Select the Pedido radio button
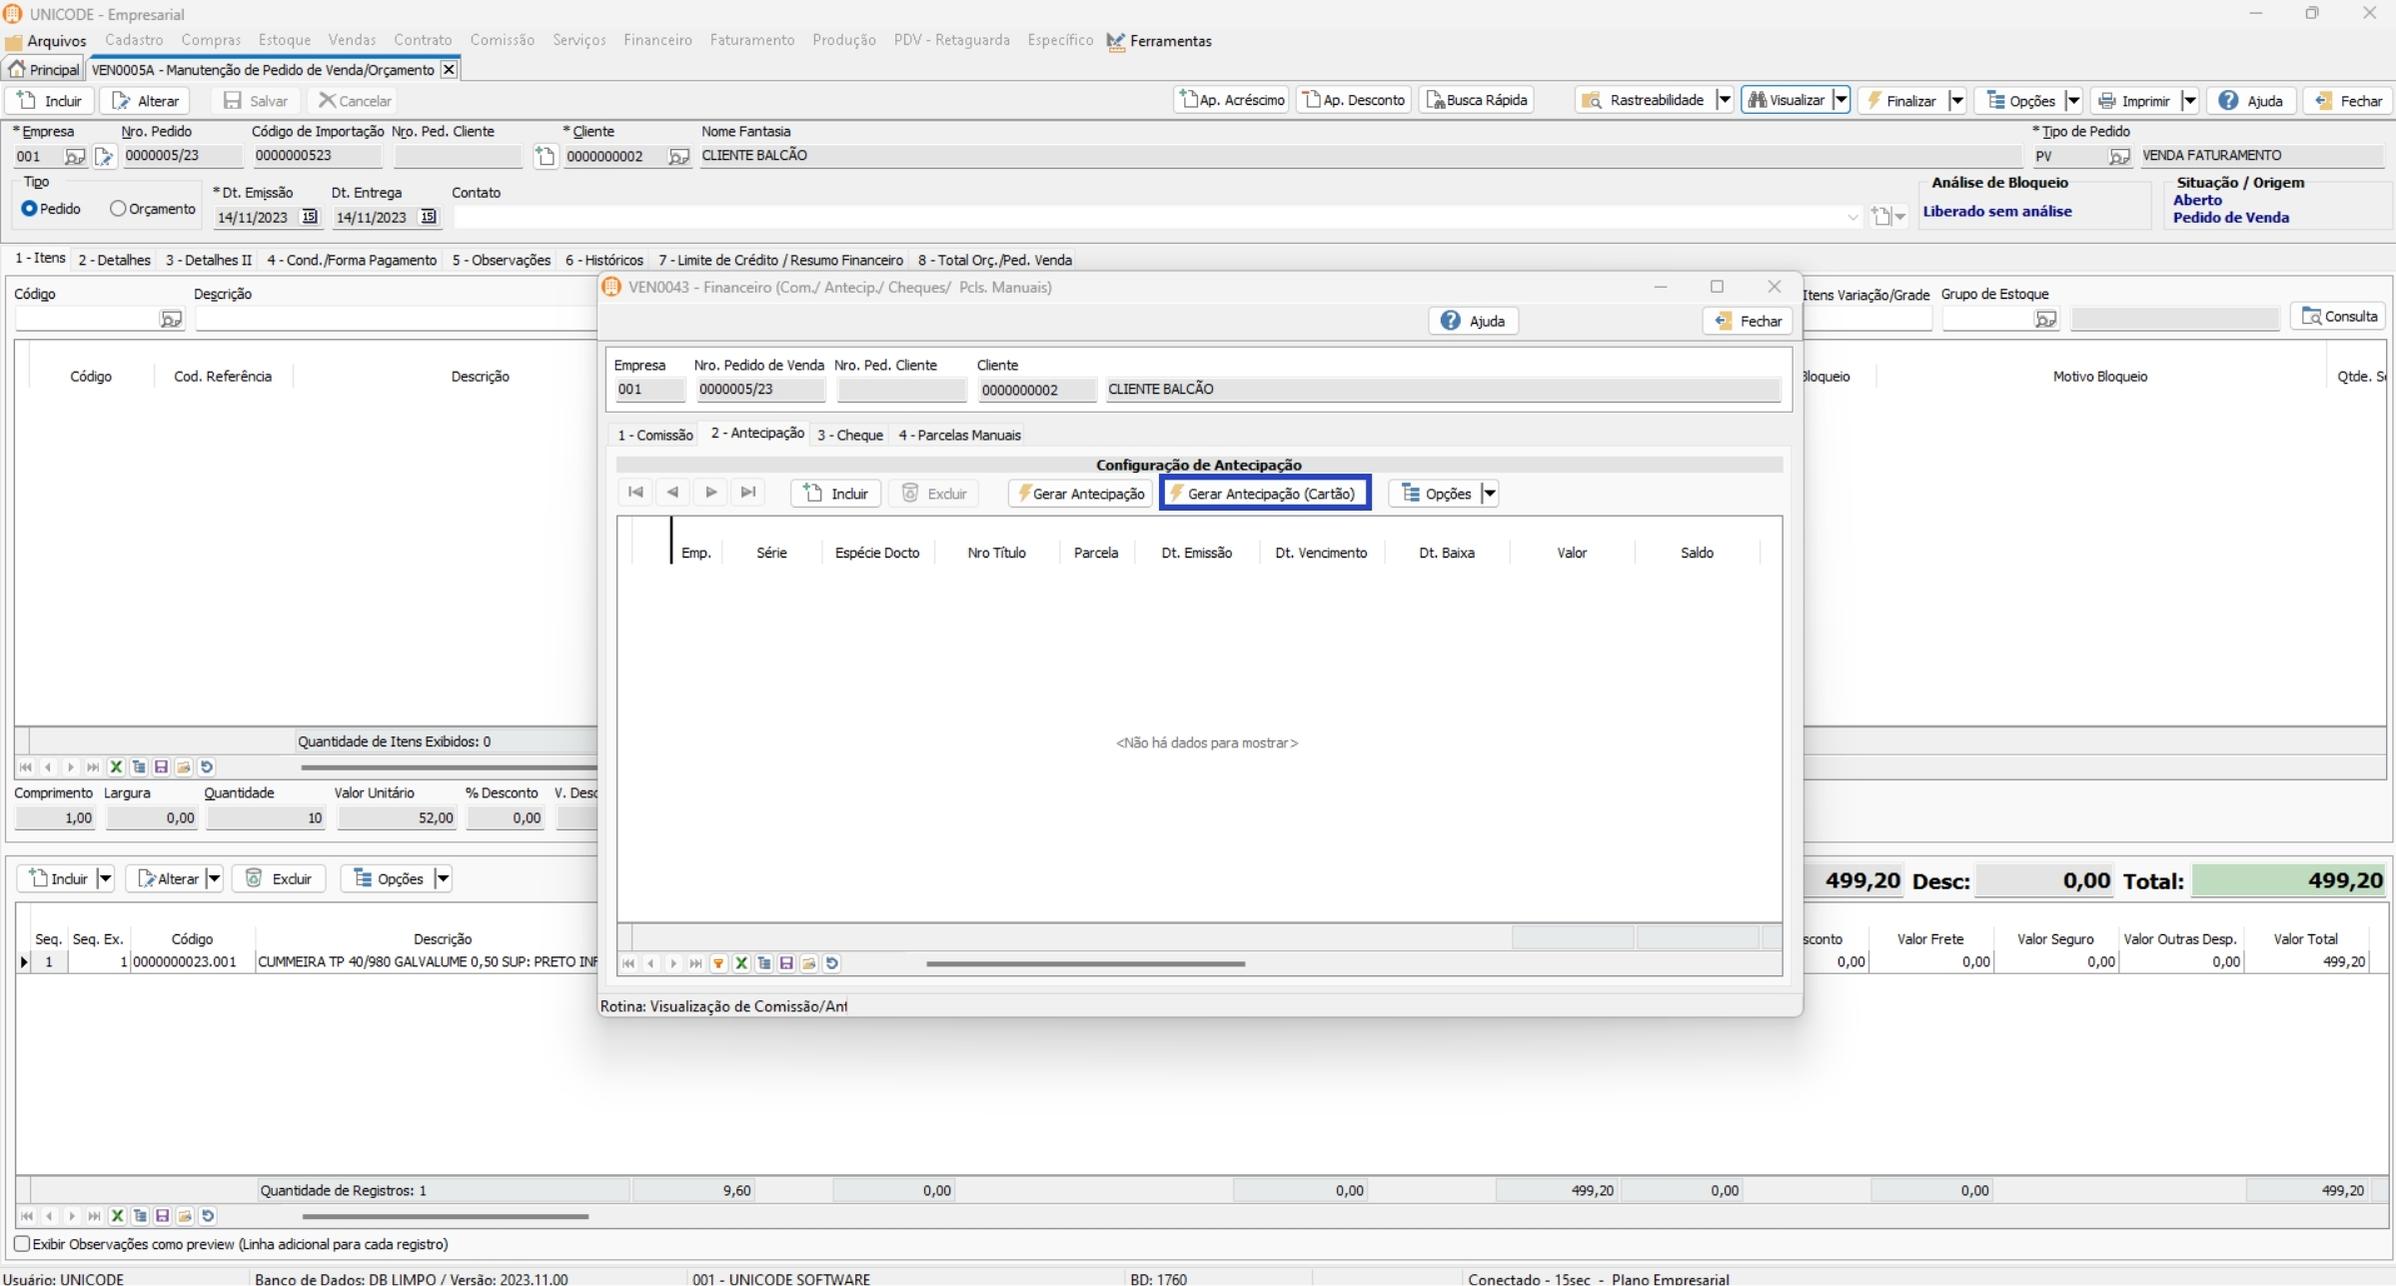Viewport: 2396px width, 1286px height. coord(29,209)
